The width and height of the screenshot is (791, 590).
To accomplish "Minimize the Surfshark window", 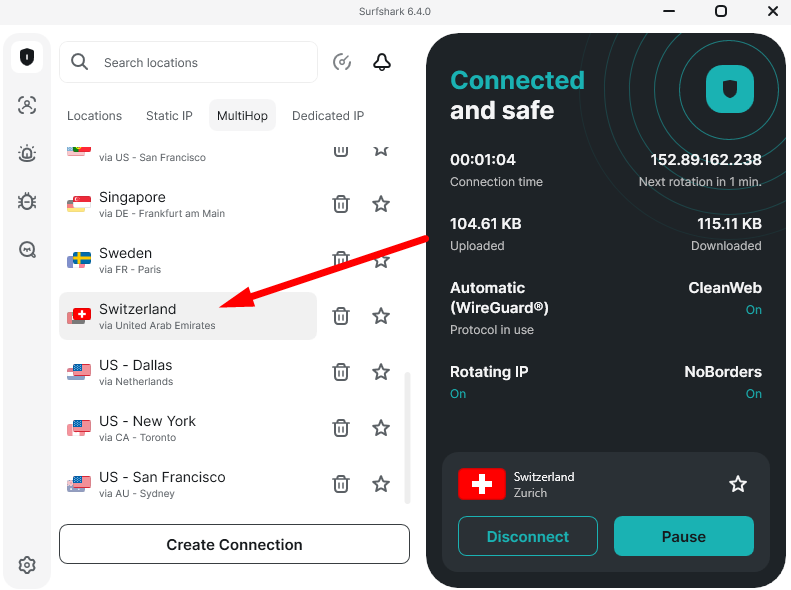I will (669, 11).
